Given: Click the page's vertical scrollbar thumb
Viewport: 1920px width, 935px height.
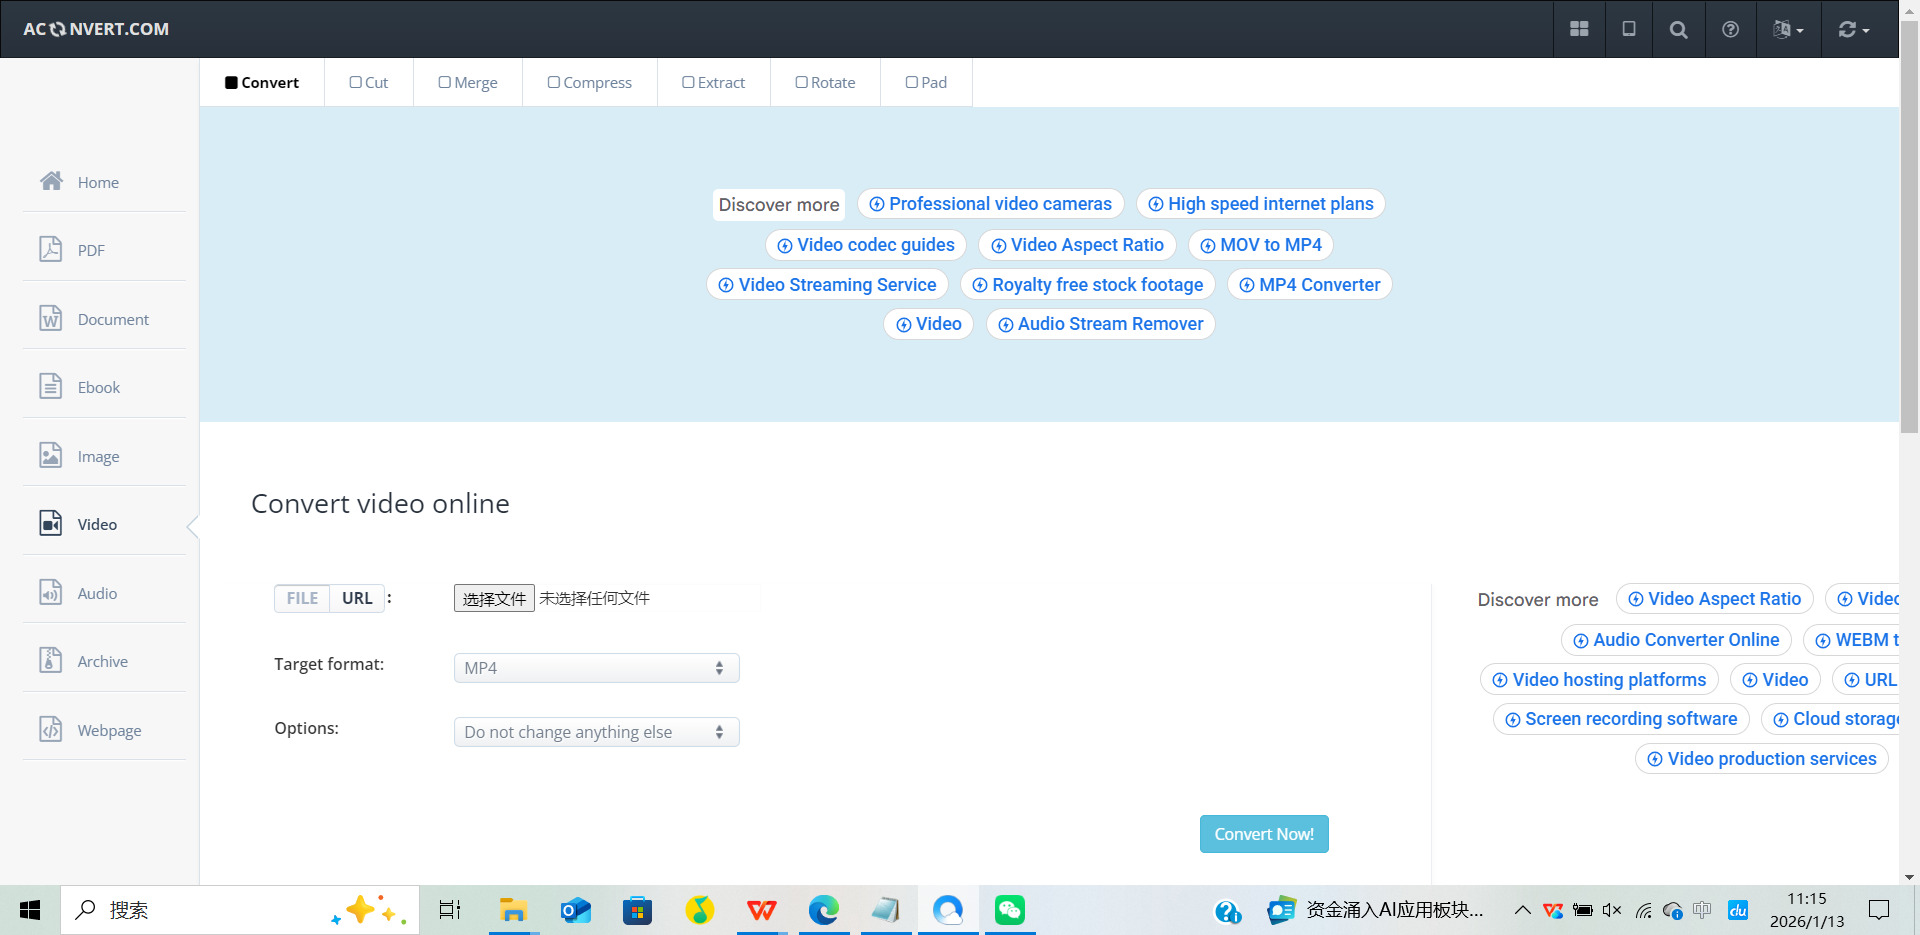Looking at the screenshot, I should 1909,225.
